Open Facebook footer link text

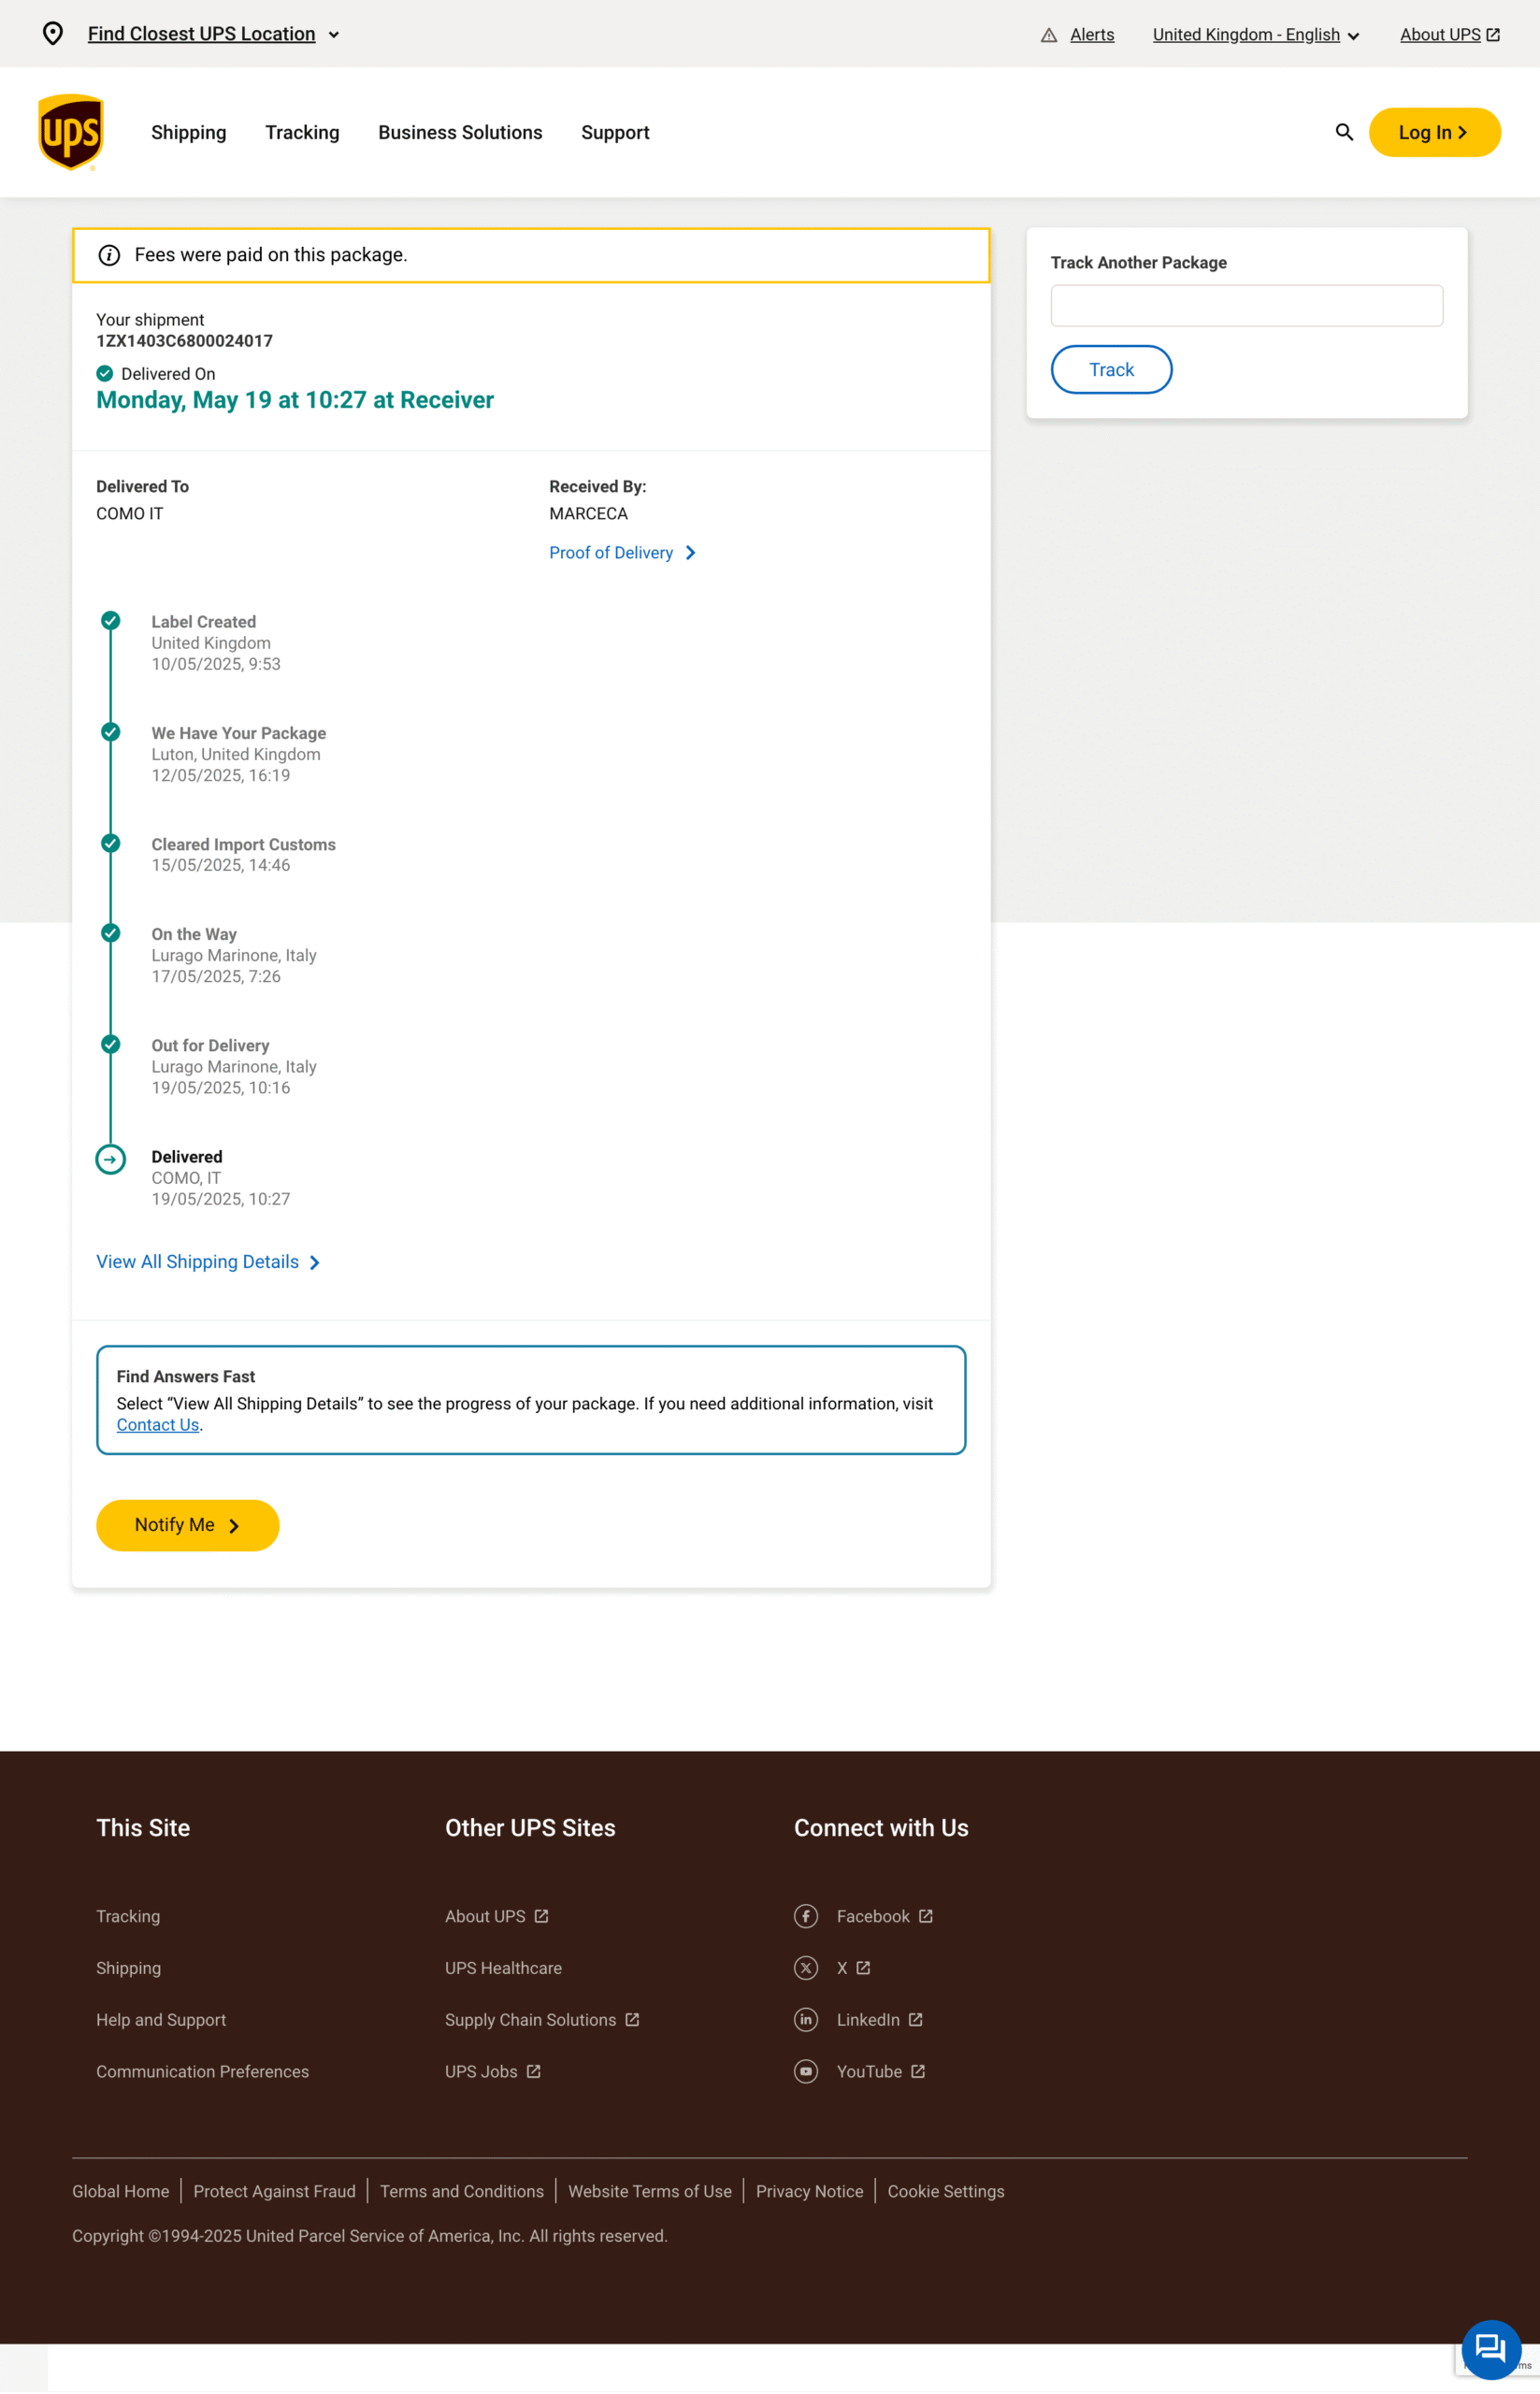tap(873, 1916)
